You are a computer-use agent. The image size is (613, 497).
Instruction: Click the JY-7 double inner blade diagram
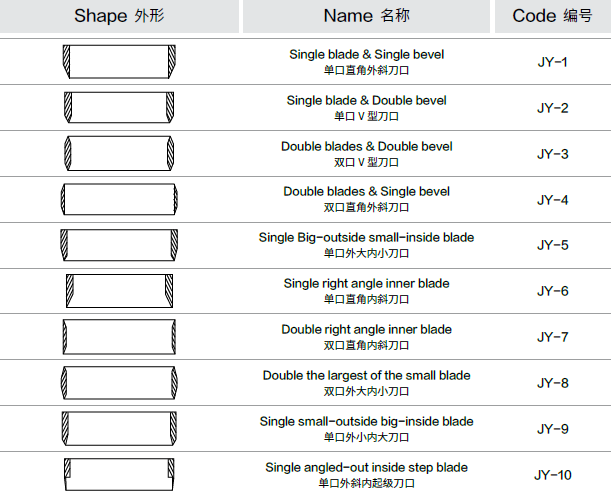(x=119, y=337)
